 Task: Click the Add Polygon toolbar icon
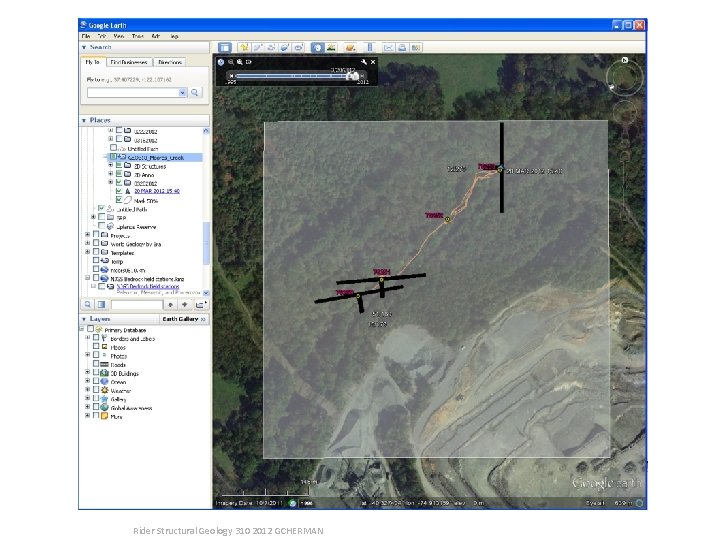coord(258,48)
